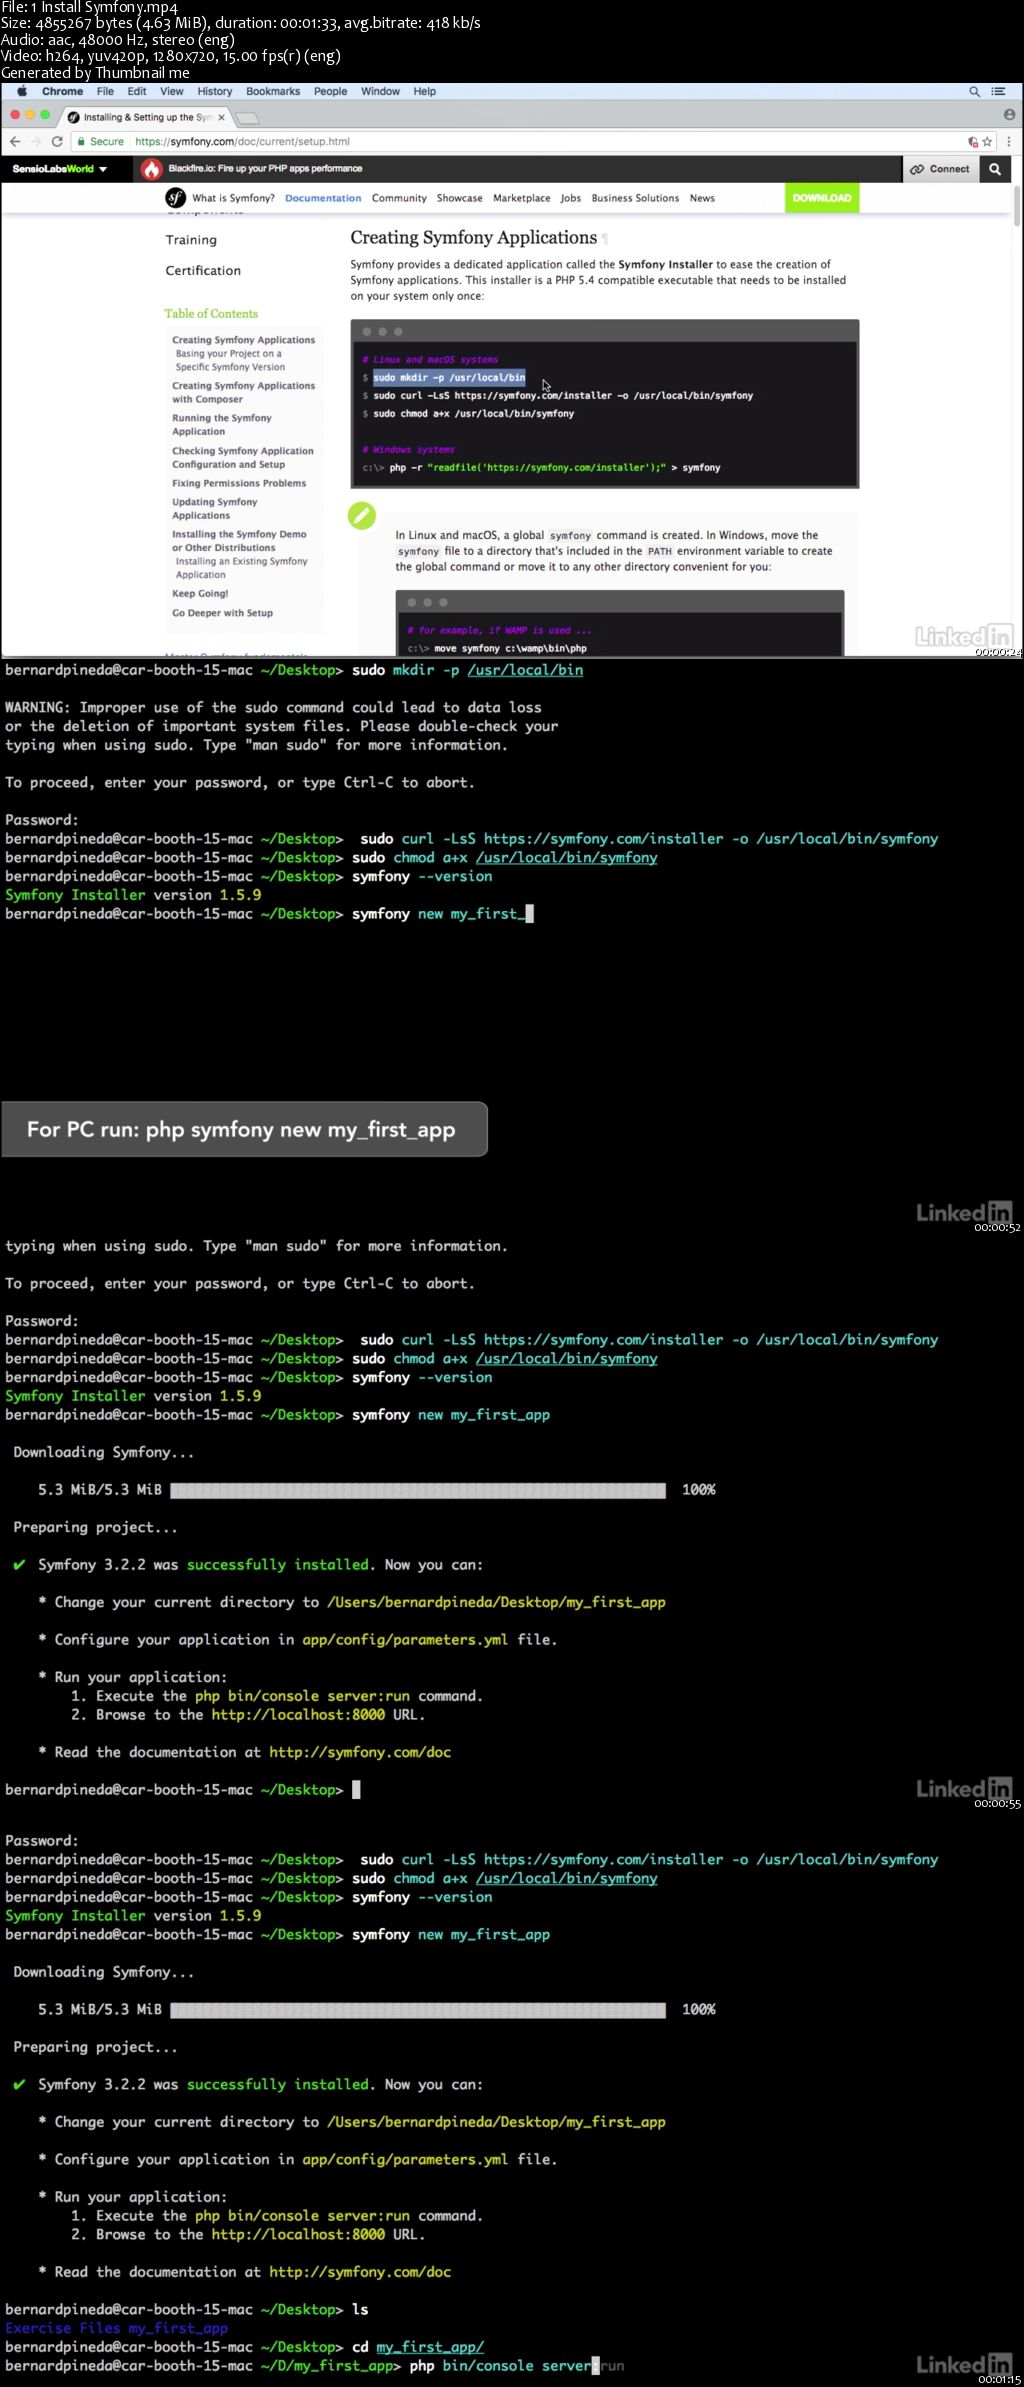Open the Help menu
Screen dimensions: 1024x2387
coord(425,91)
